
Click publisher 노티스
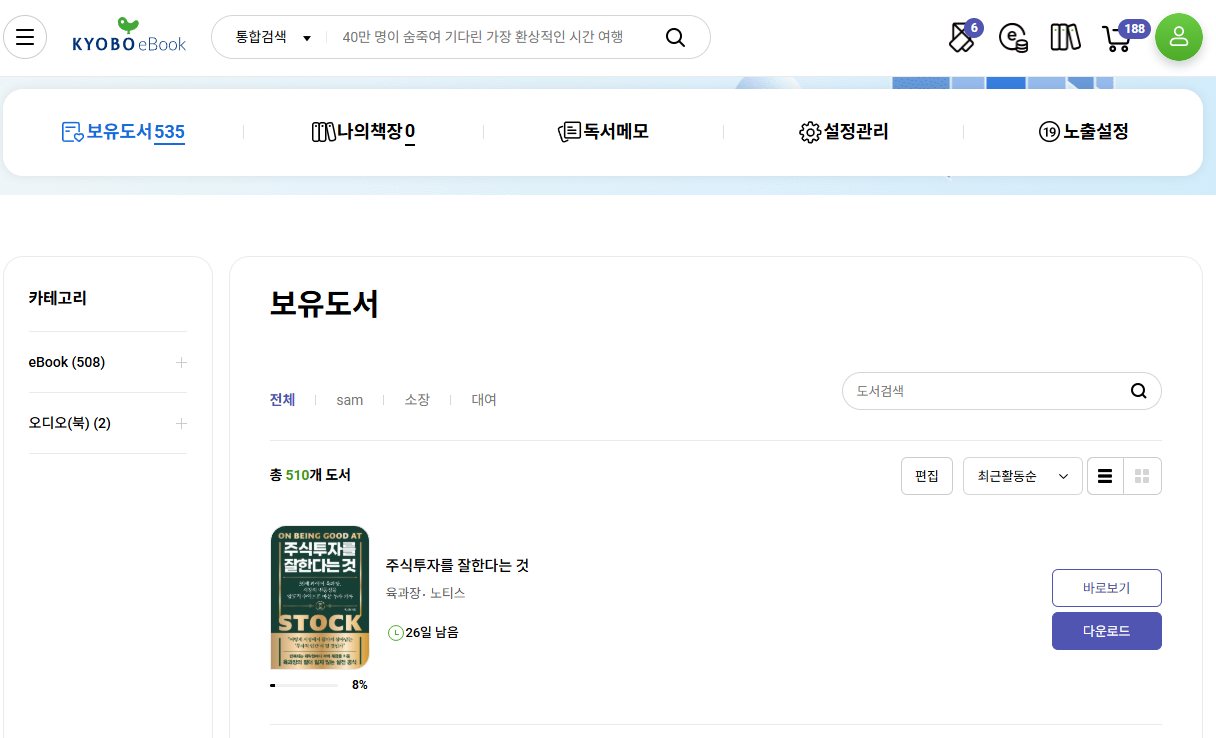tap(448, 593)
